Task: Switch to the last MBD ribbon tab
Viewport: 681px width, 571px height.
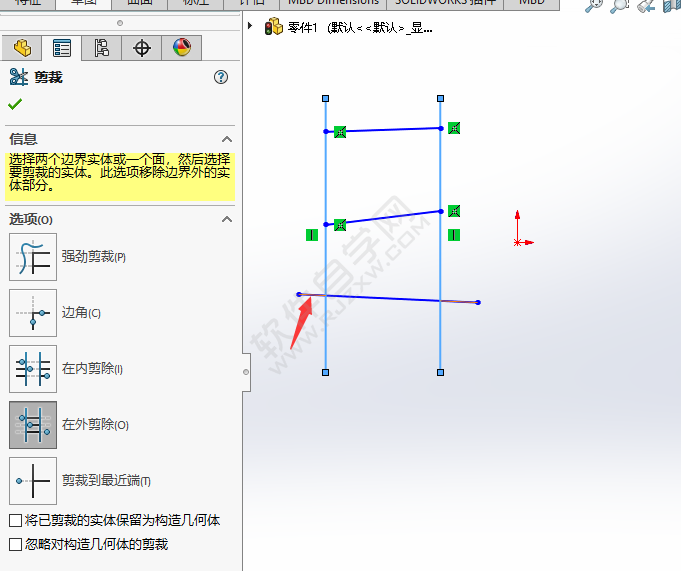Action: point(532,3)
